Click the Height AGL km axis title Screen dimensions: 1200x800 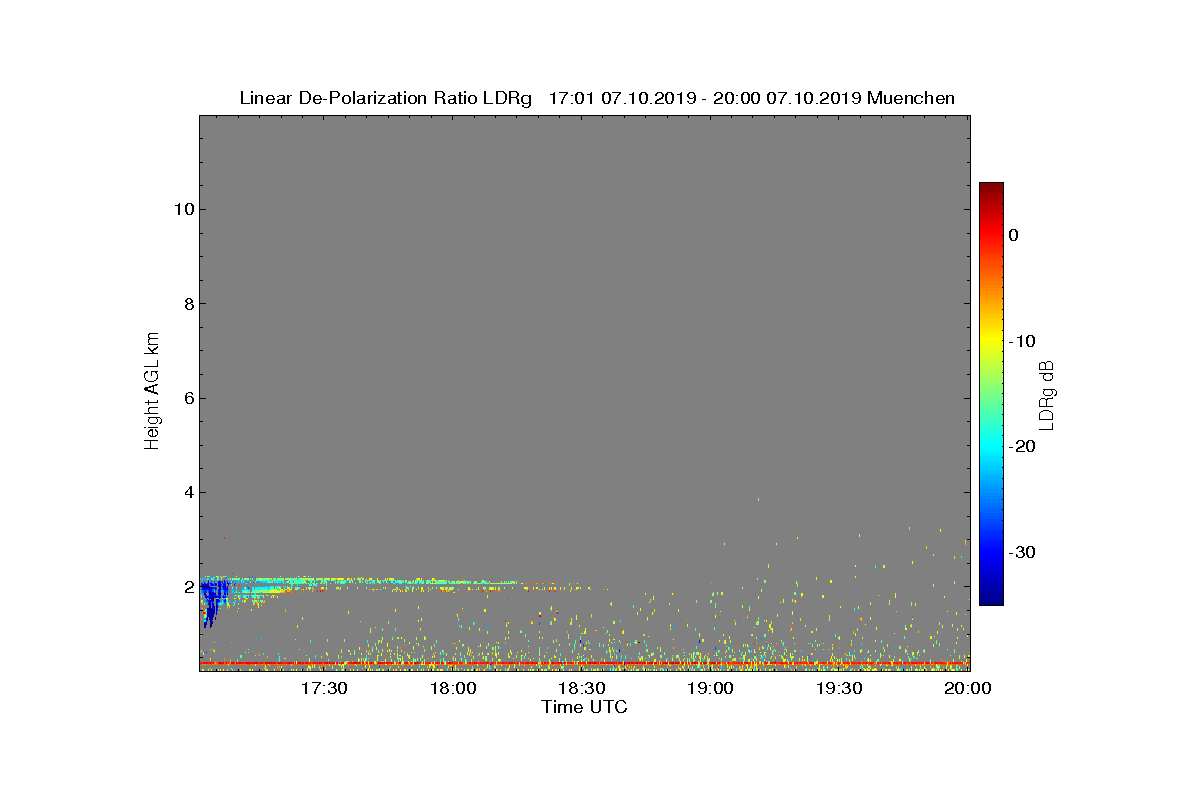tap(152, 393)
